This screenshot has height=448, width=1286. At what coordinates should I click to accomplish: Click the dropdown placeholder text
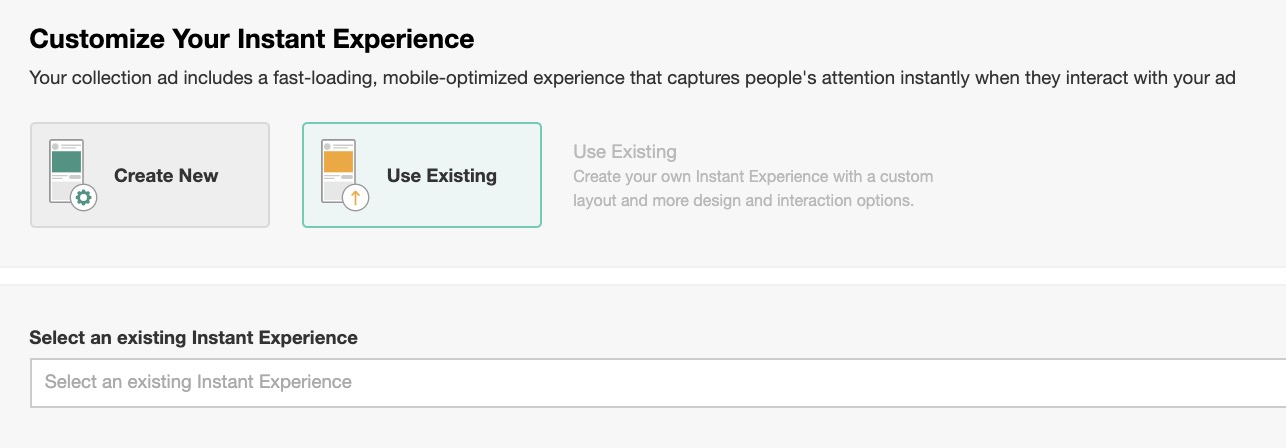pyautogui.click(x=198, y=382)
